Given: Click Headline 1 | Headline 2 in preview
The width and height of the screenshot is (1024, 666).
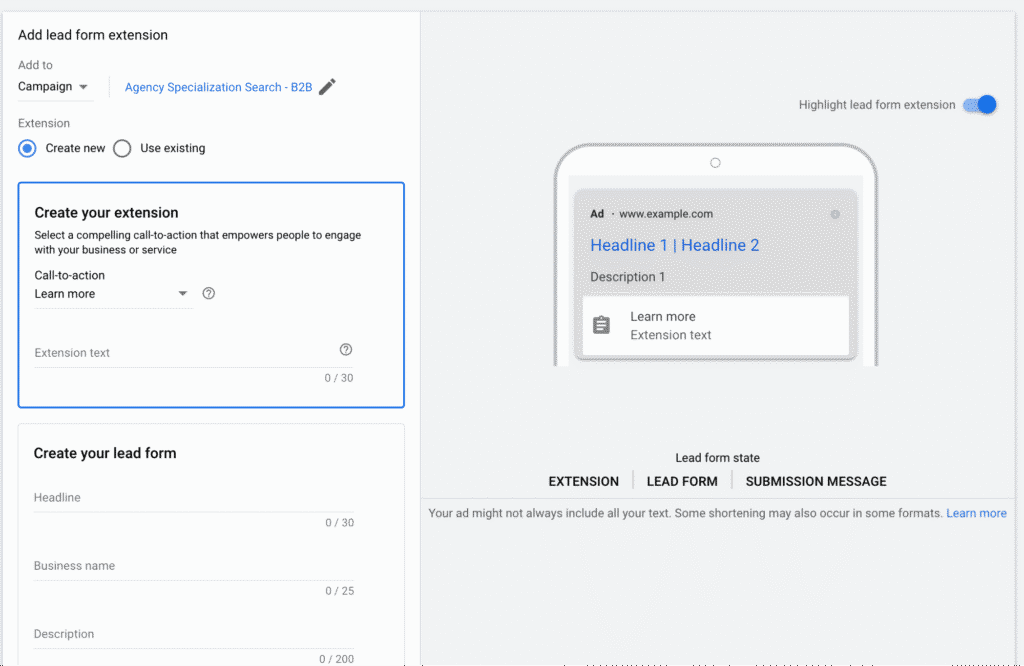Looking at the screenshot, I should pos(674,245).
